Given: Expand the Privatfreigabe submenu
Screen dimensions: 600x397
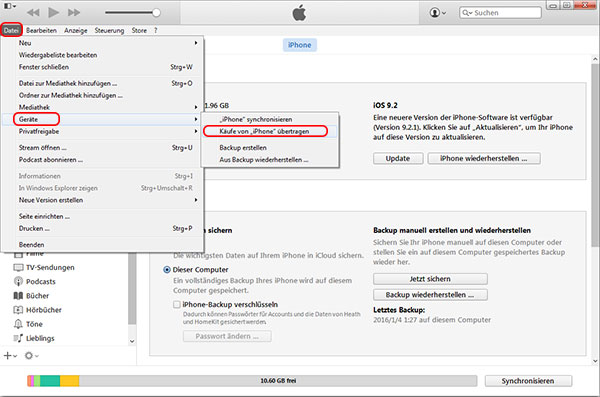Looking at the screenshot, I should tap(102, 131).
